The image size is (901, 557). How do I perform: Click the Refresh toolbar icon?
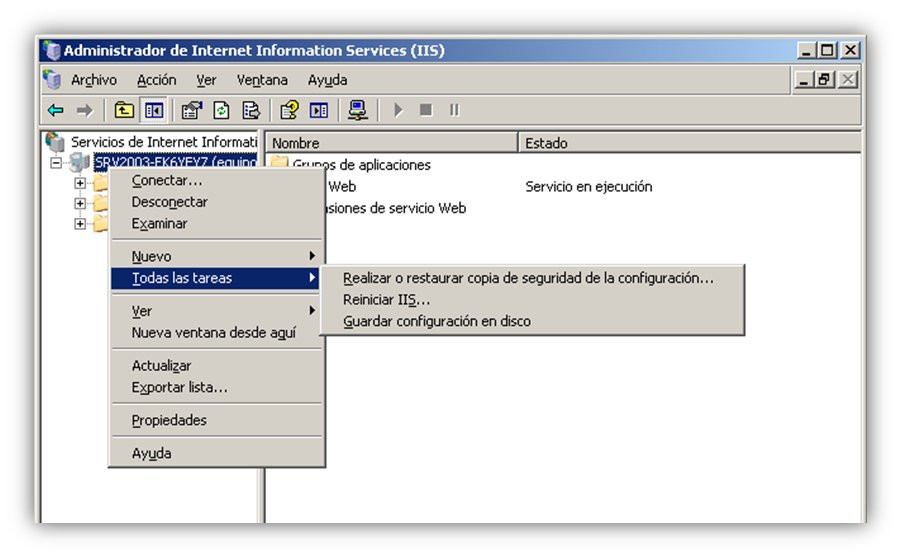tap(221, 110)
